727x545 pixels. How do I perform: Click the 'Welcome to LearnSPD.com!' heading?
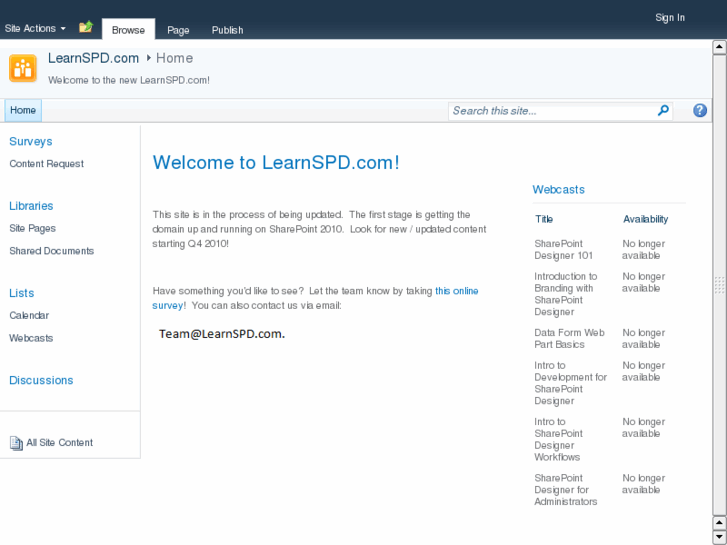[276, 162]
